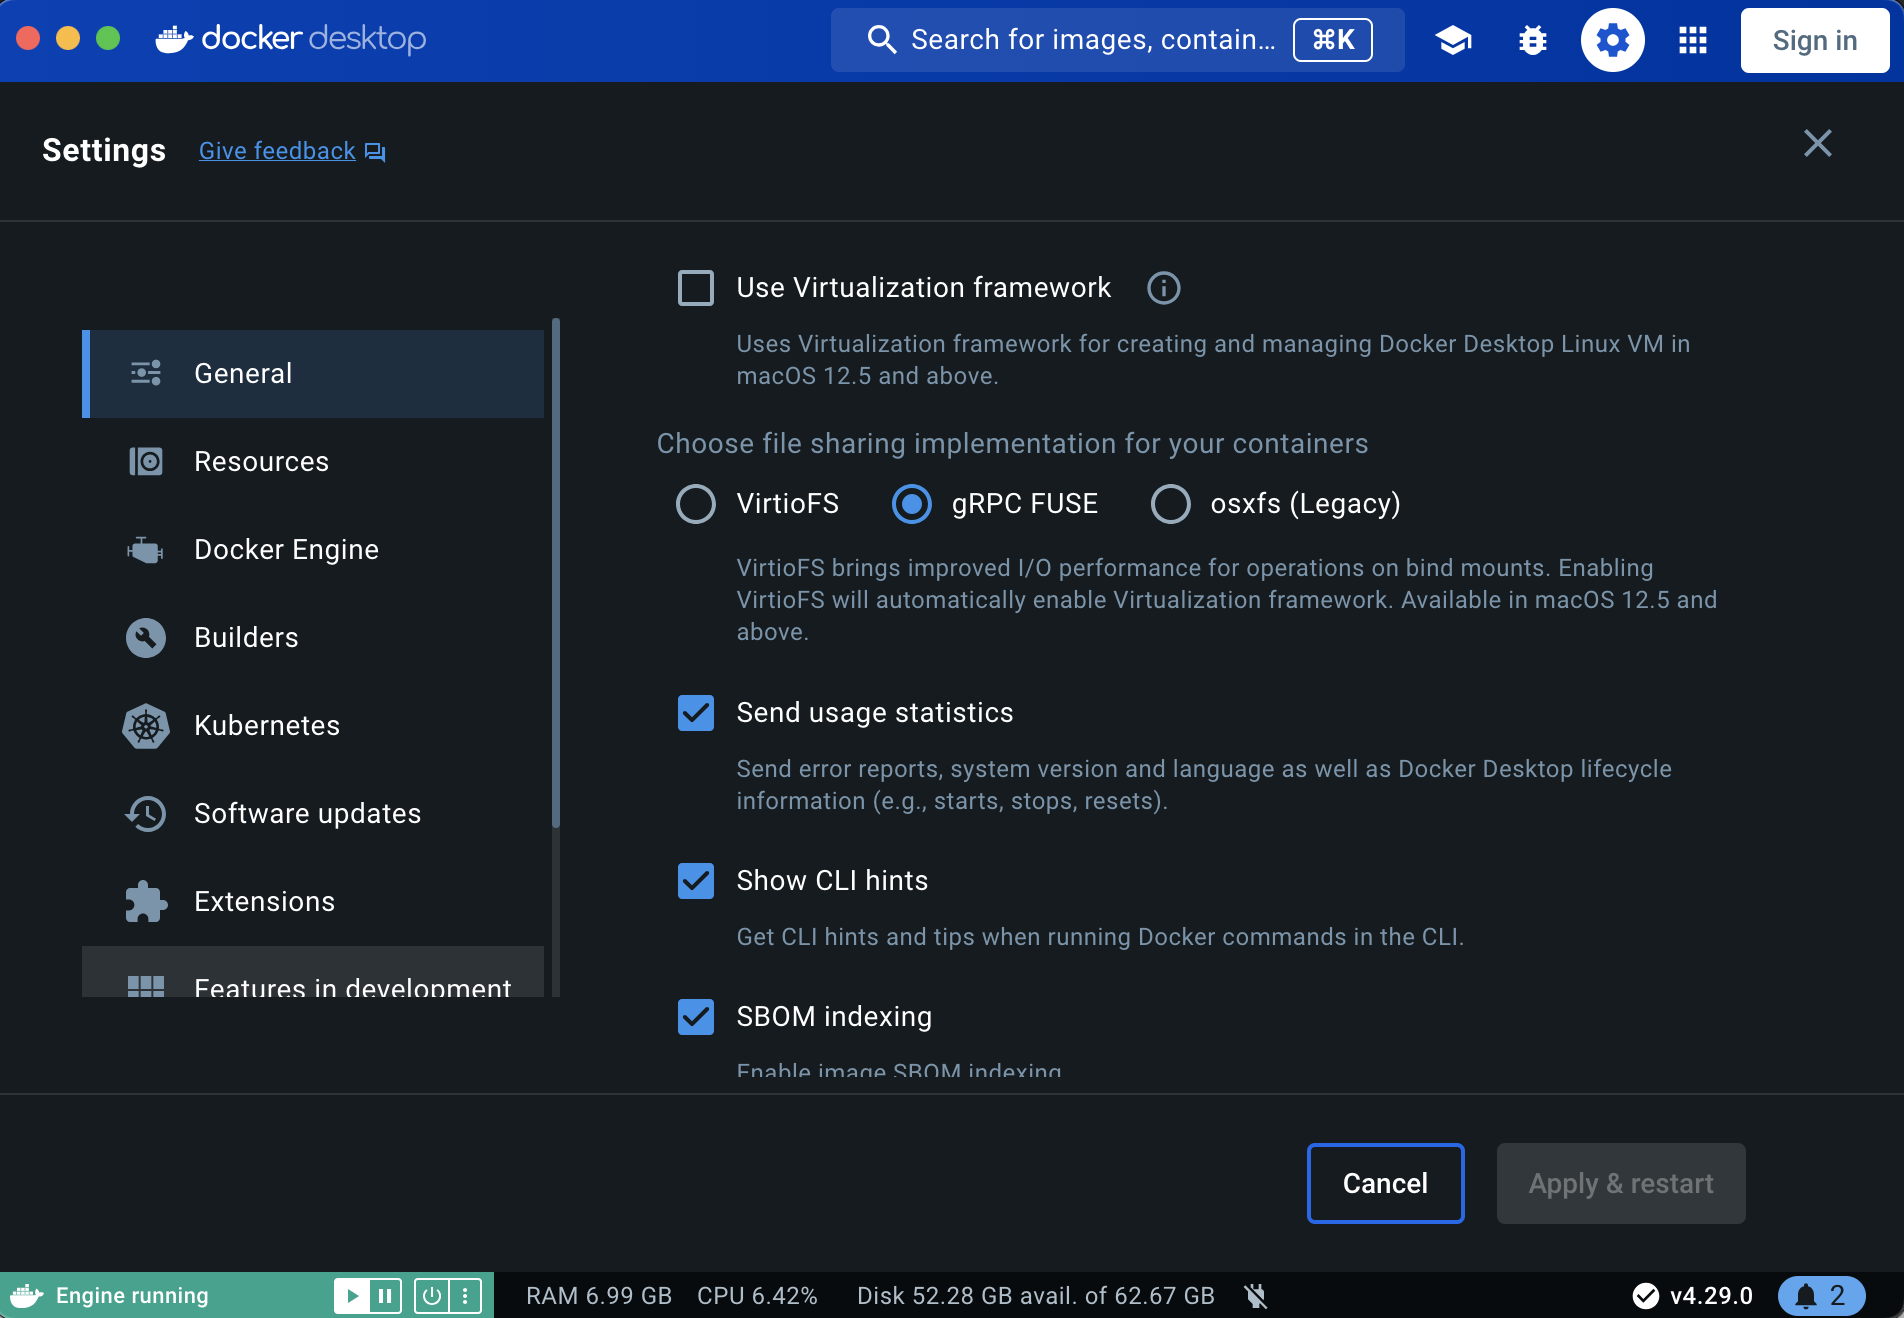Click the Give feedback link
This screenshot has width=1904, height=1318.
(x=277, y=151)
